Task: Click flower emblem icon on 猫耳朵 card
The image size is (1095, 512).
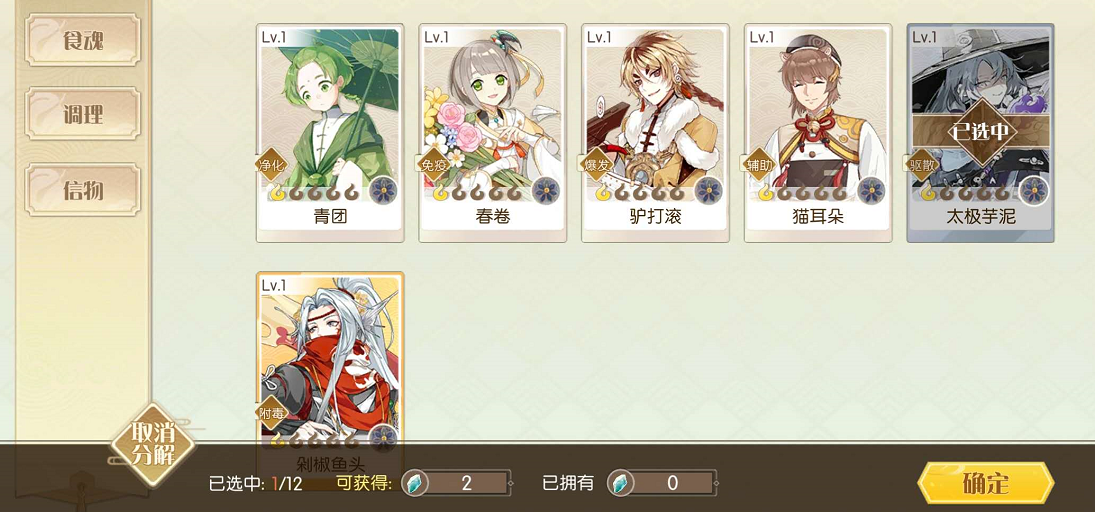Action: (x=871, y=190)
